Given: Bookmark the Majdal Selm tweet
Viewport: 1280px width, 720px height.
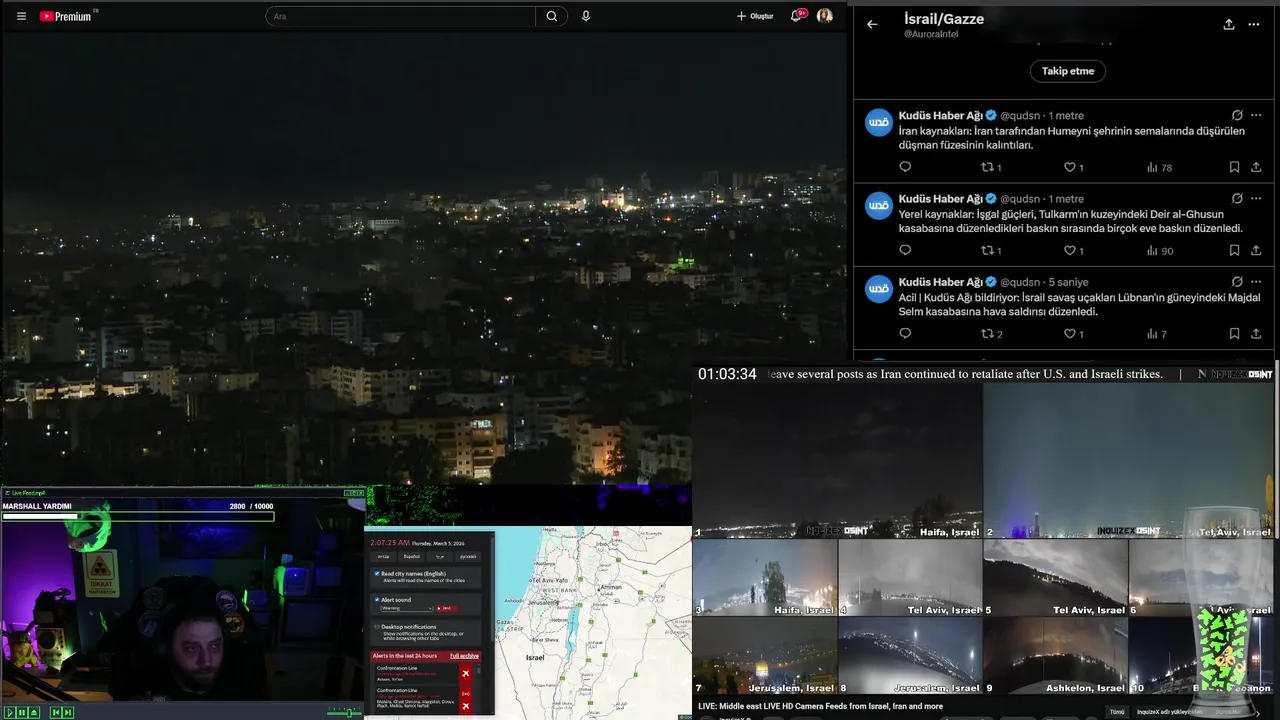Looking at the screenshot, I should [x=1235, y=334].
